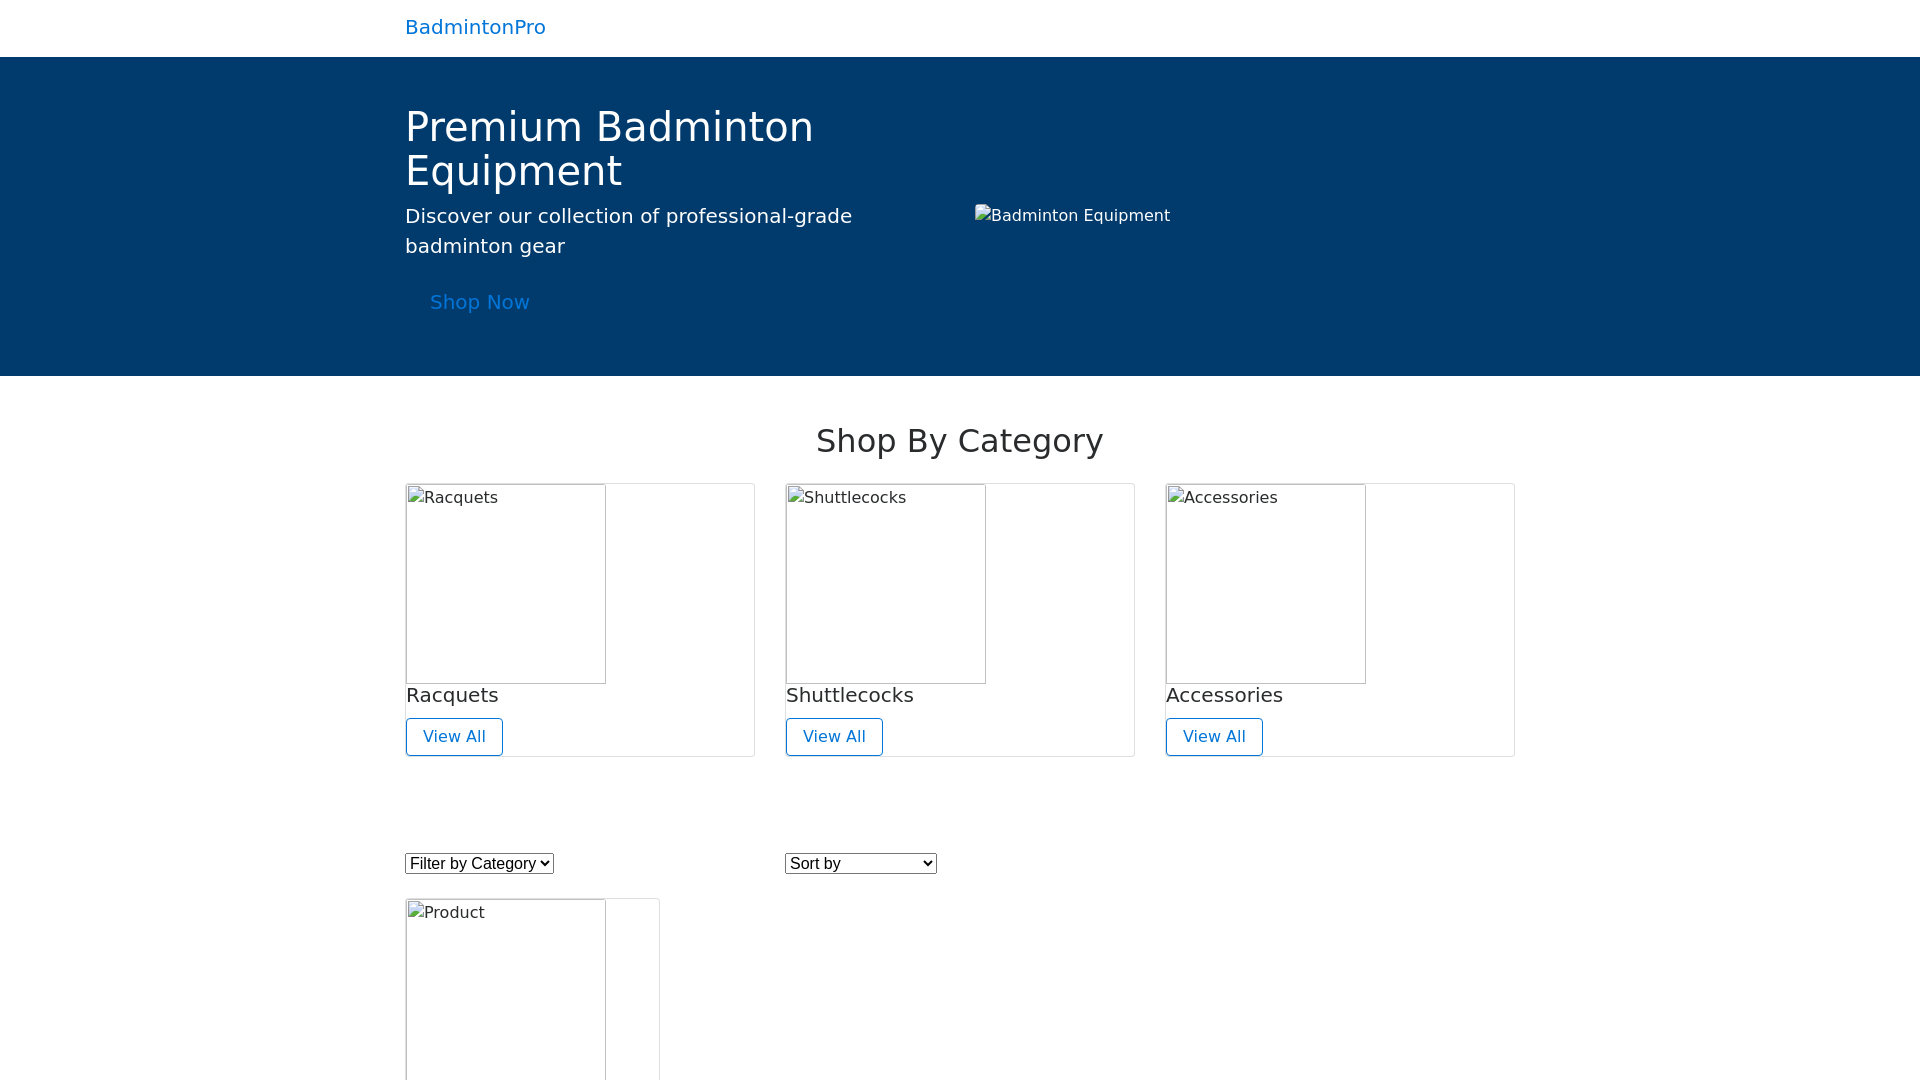This screenshot has width=1920, height=1080.
Task: Click the Racquets category image
Action: [x=505, y=584]
